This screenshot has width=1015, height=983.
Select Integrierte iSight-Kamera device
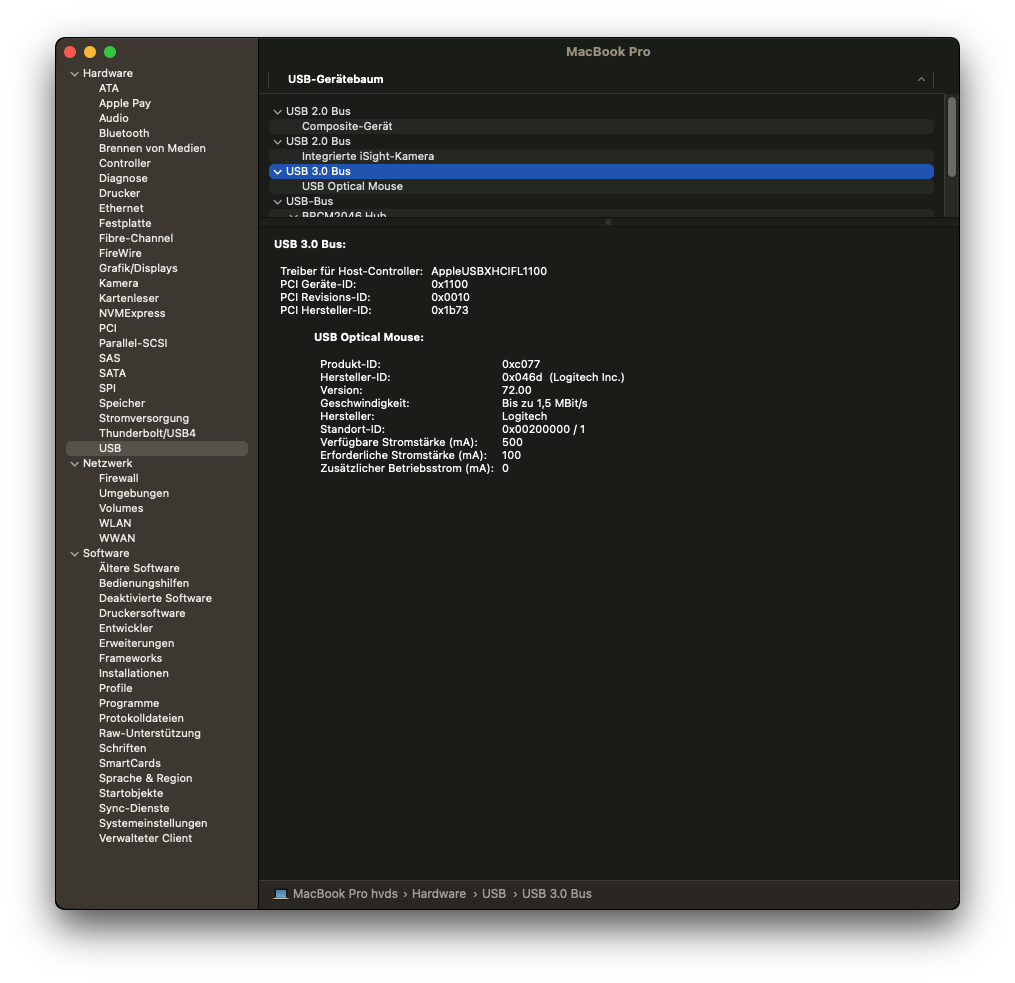coord(601,156)
